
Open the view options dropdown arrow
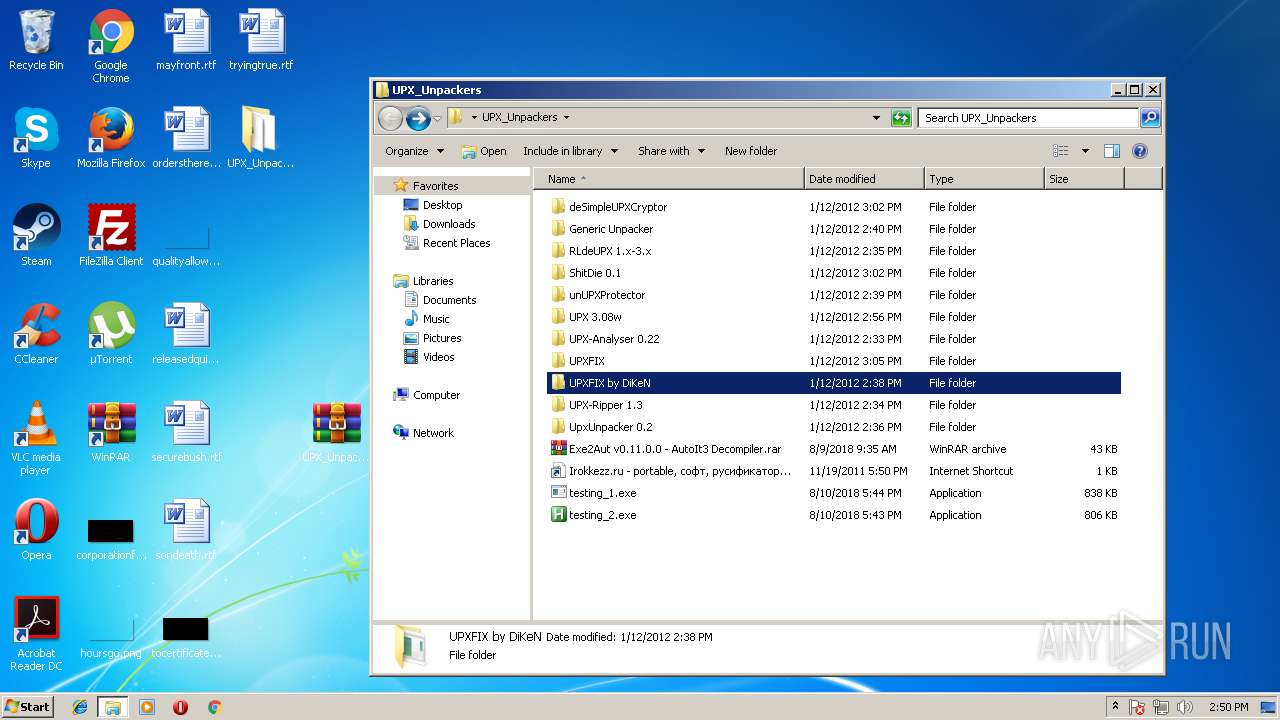(x=1085, y=151)
